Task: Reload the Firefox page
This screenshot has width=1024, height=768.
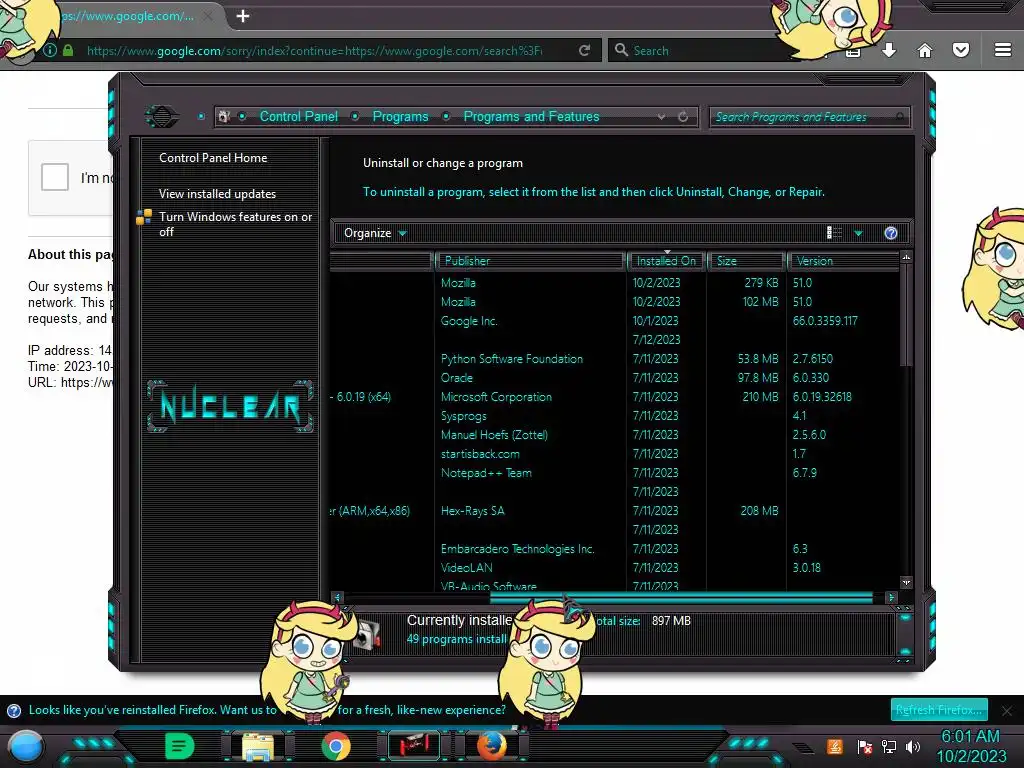Action: coord(584,50)
